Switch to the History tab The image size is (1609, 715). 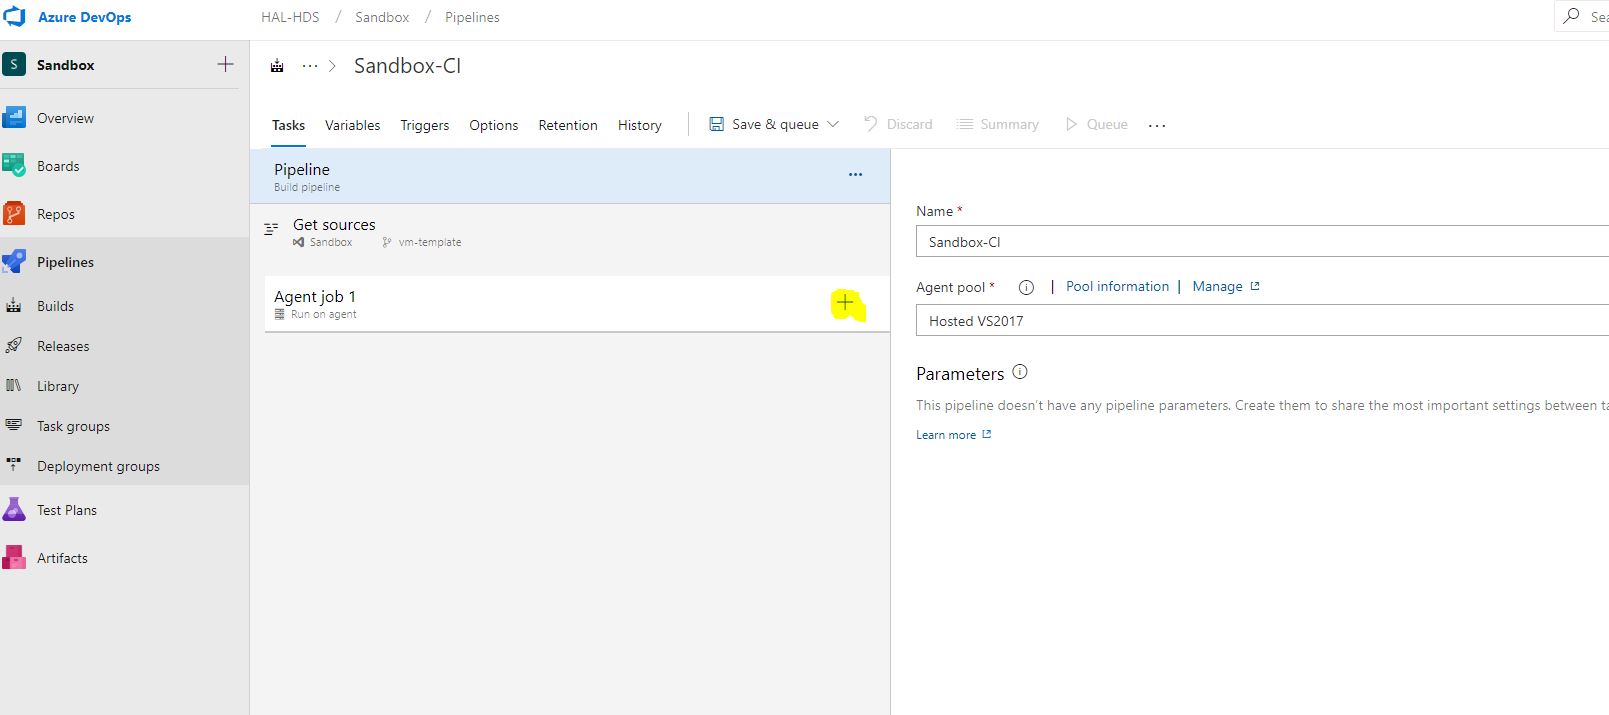pyautogui.click(x=640, y=125)
